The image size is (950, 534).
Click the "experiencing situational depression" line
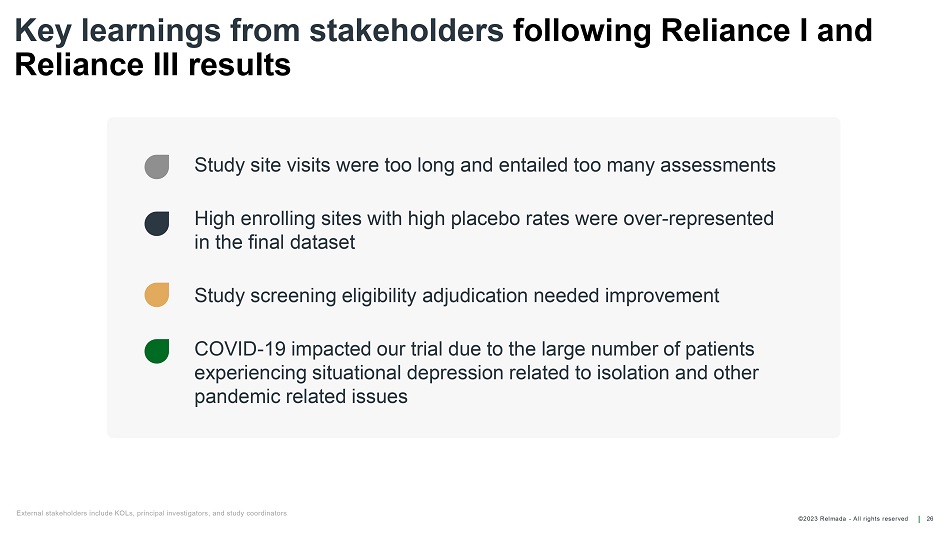pos(476,373)
